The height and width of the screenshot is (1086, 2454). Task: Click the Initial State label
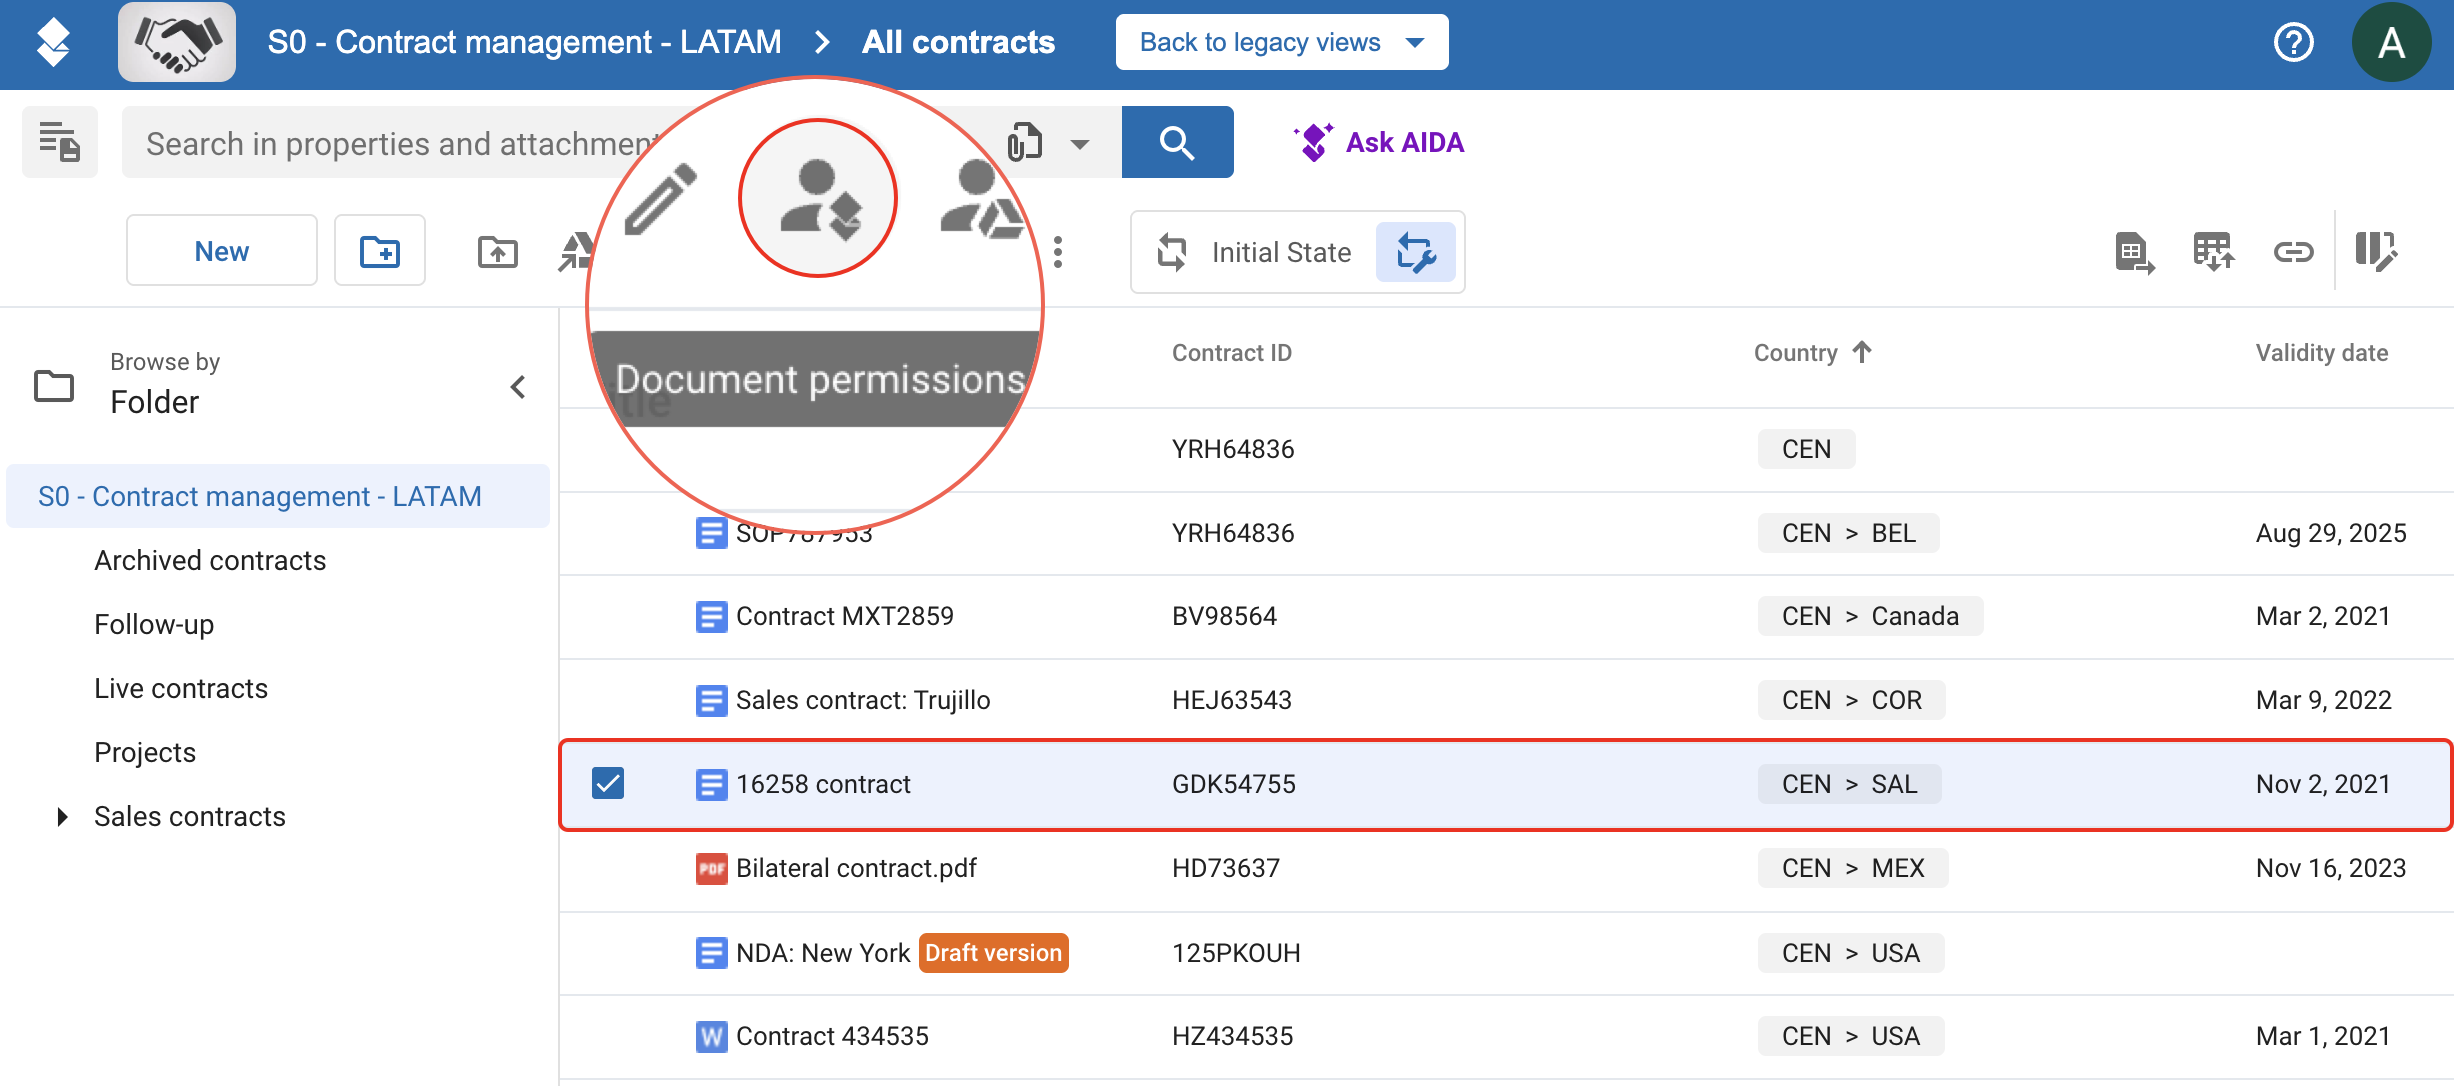(x=1281, y=252)
